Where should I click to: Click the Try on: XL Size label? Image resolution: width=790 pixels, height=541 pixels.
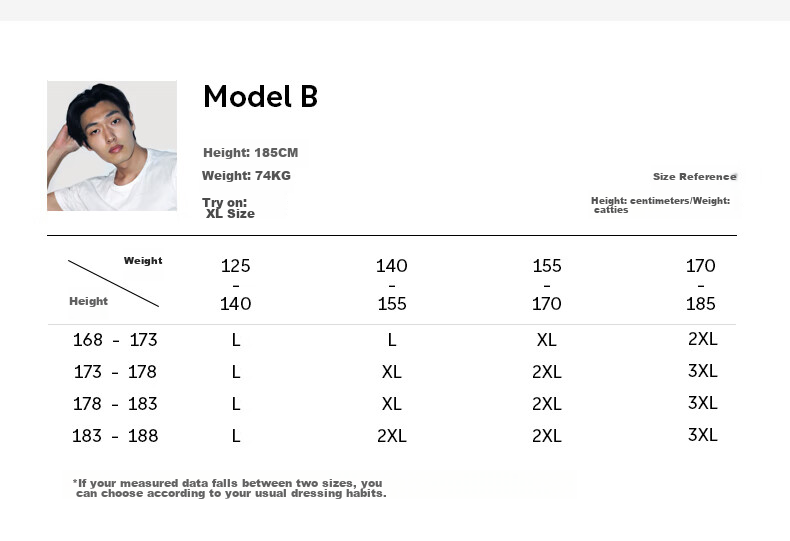point(228,208)
